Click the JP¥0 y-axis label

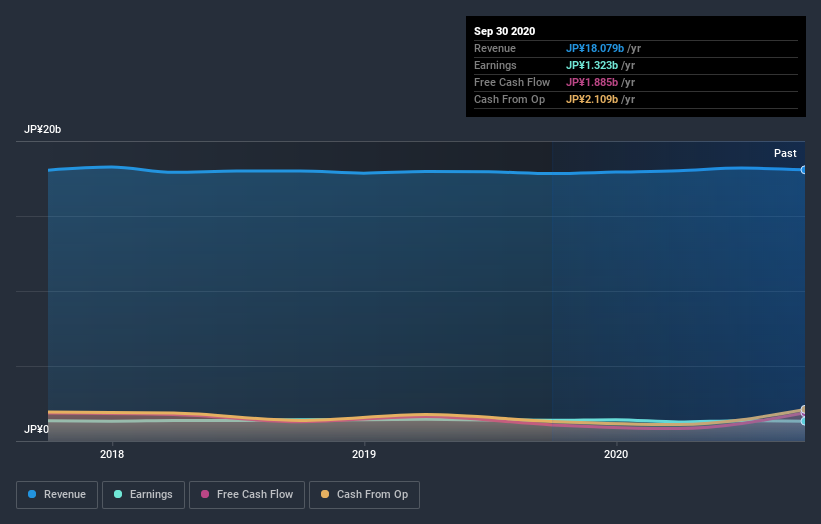pyautogui.click(x=36, y=429)
